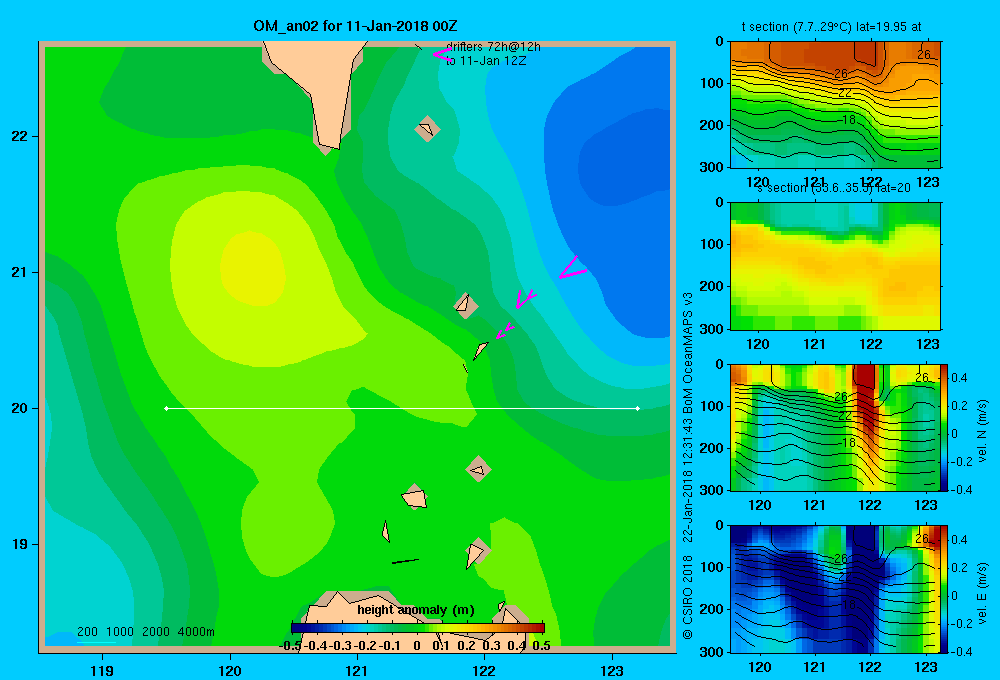The image size is (1000, 680).
Task: Select the right endpoint of white section line
Action: point(637,408)
